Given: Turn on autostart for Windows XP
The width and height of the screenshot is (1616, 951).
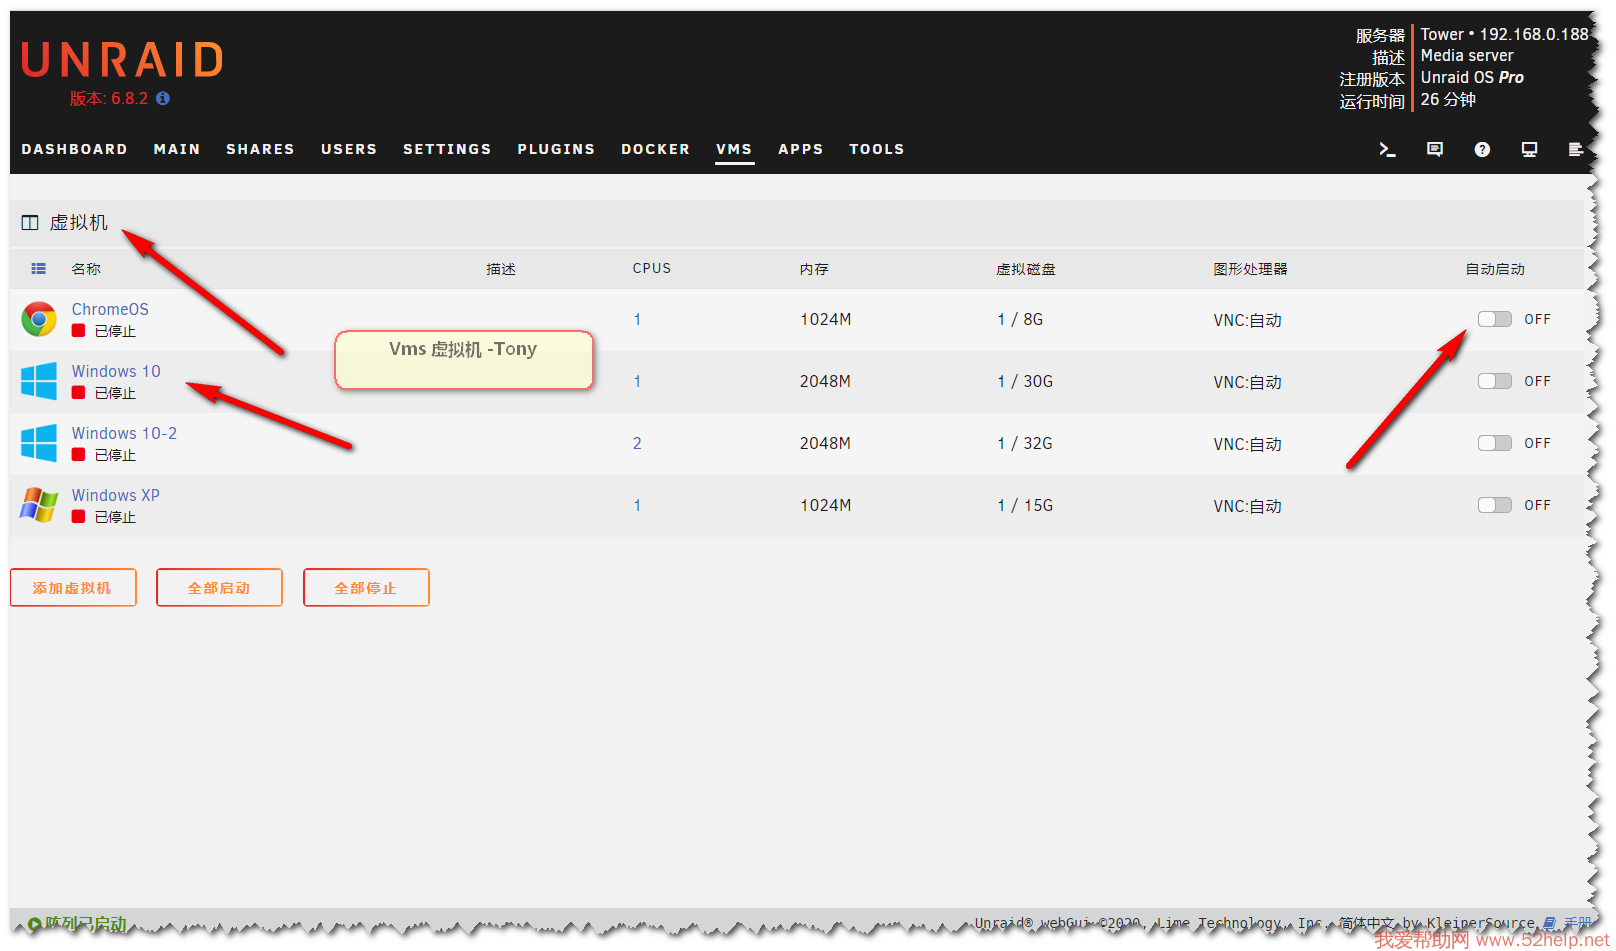Looking at the screenshot, I should click(x=1494, y=505).
